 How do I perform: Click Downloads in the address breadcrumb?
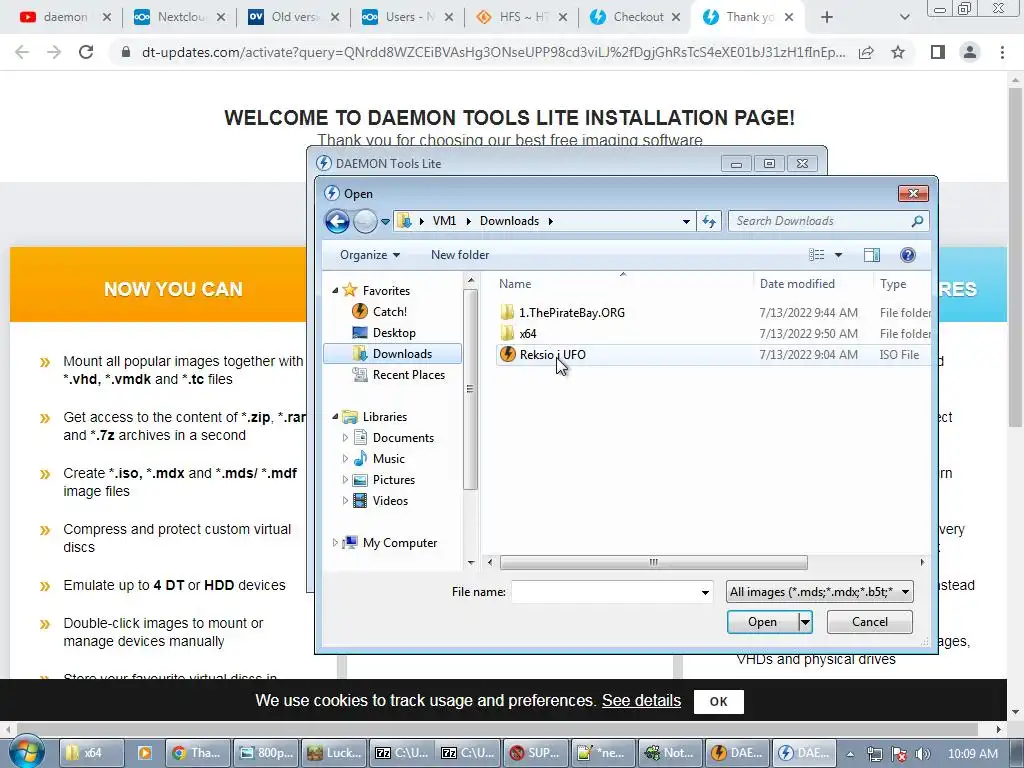509,221
